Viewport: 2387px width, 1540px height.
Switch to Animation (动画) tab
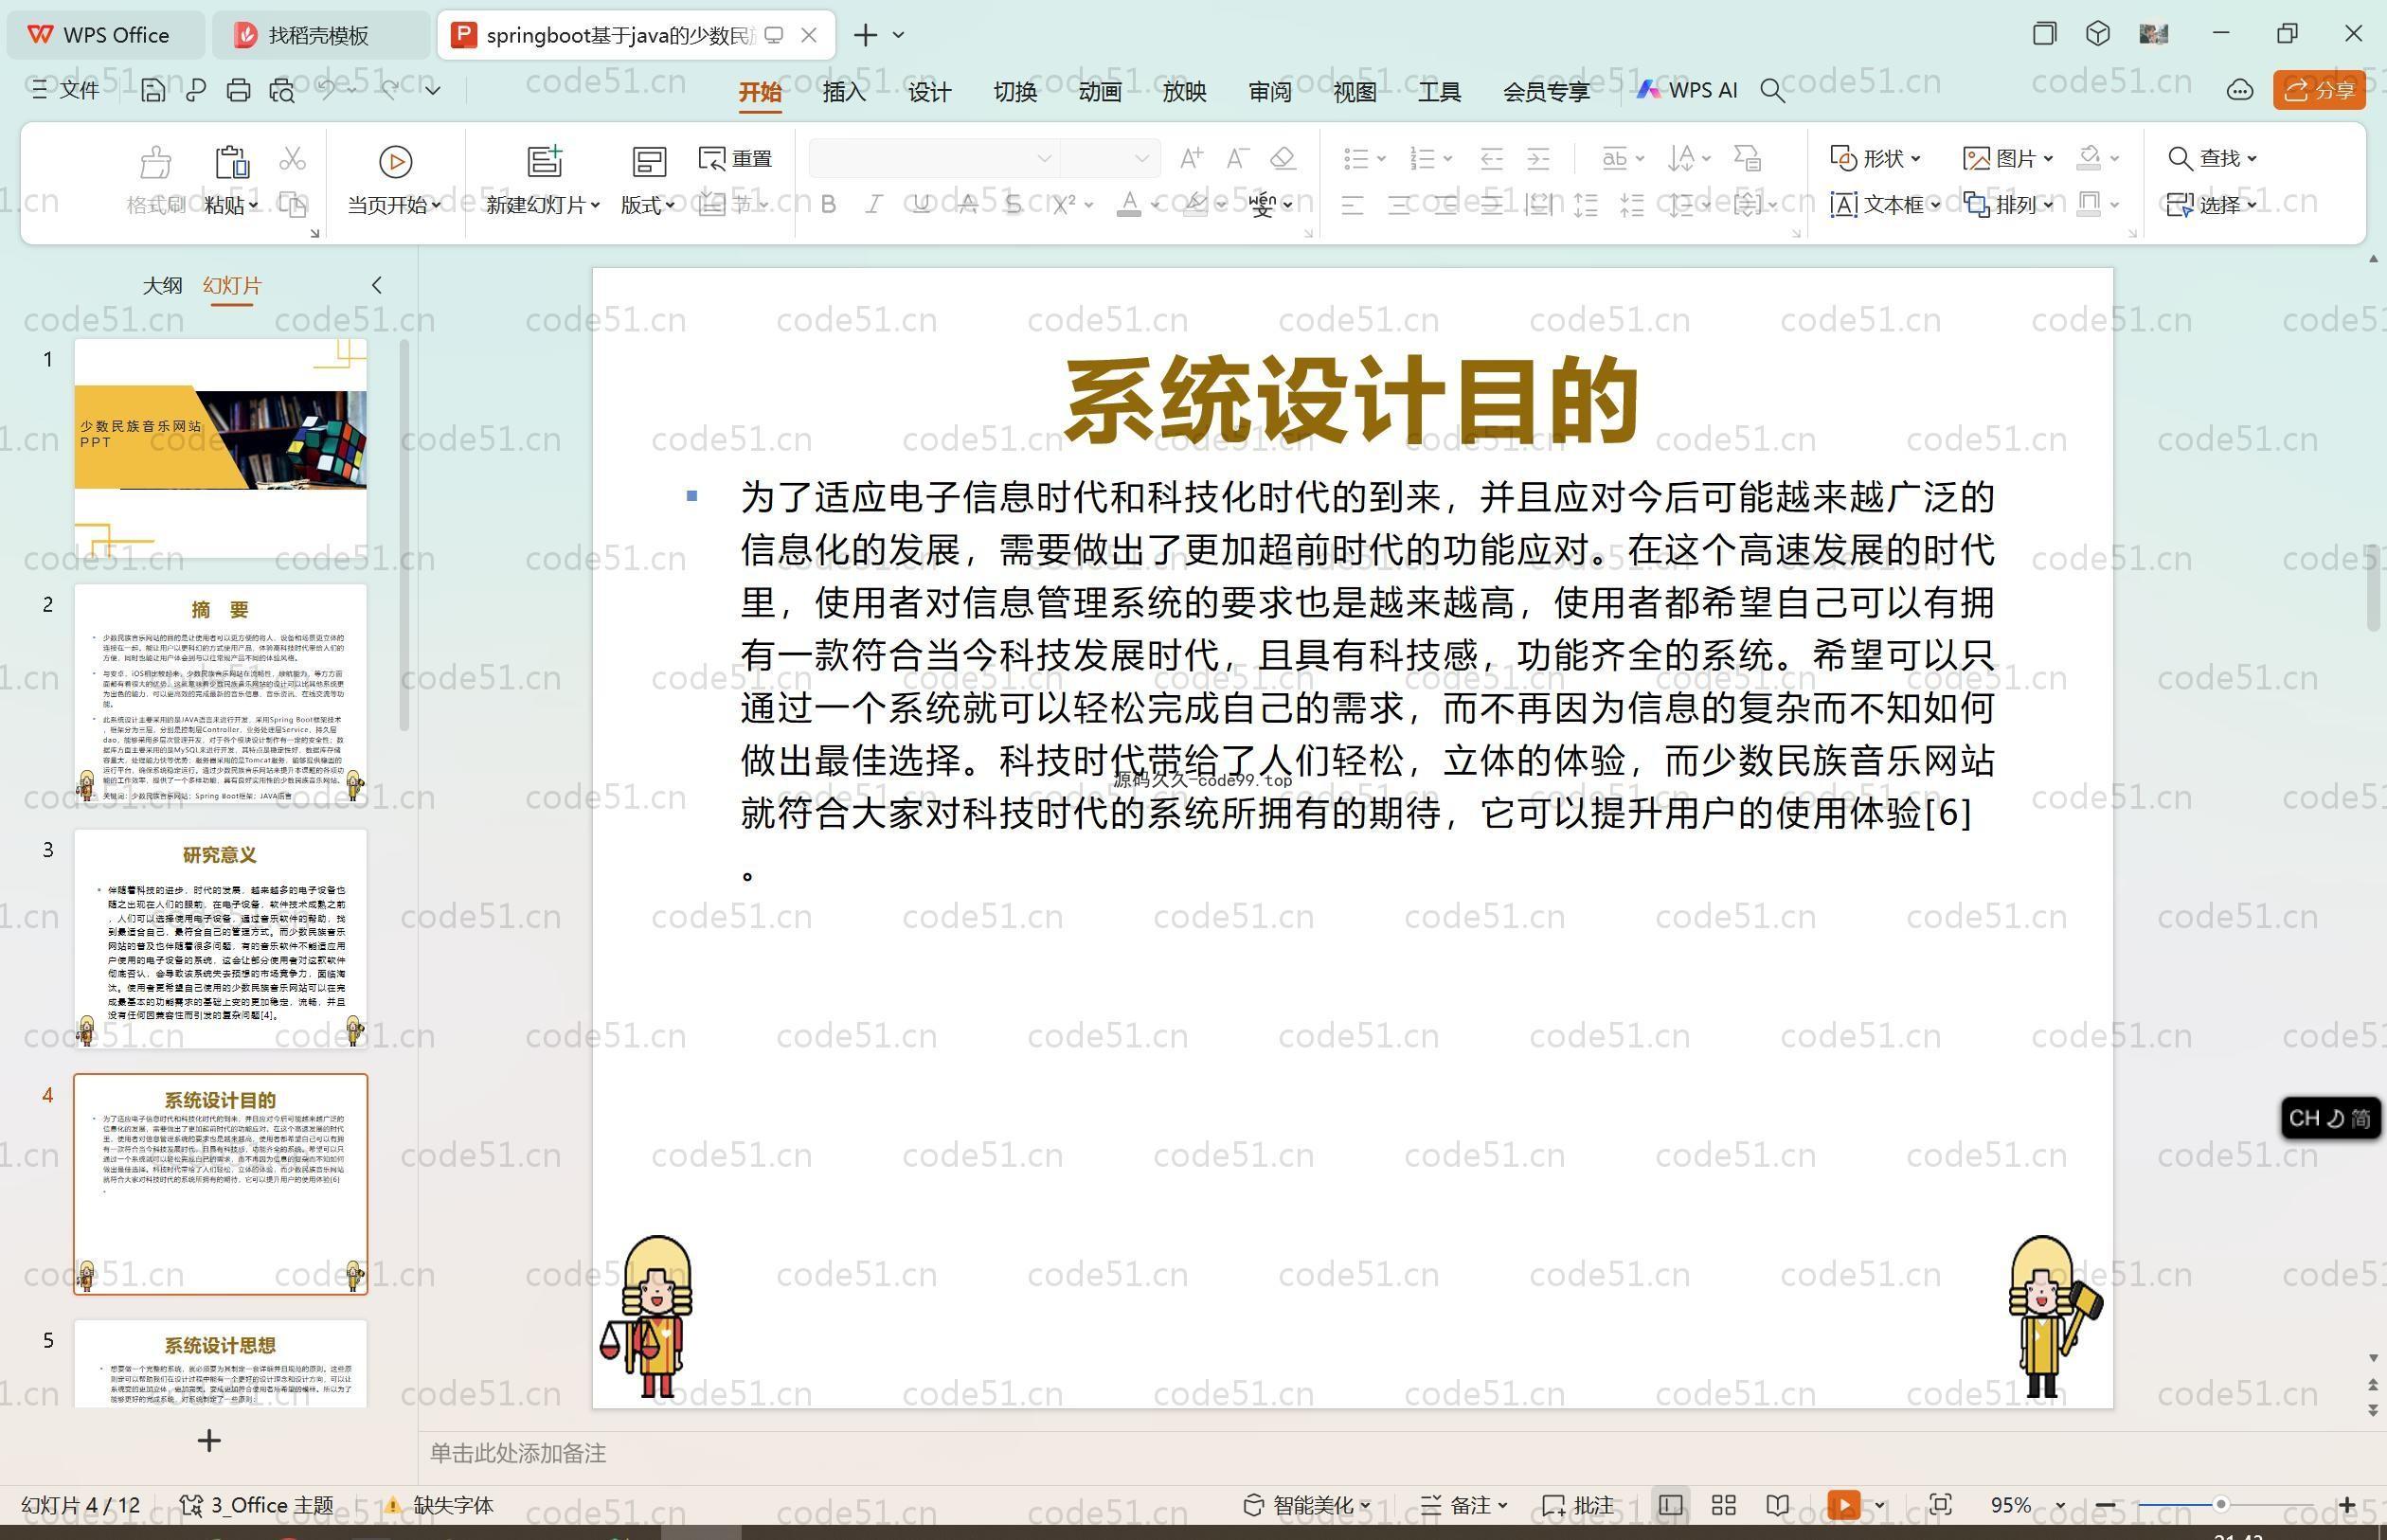tap(1100, 92)
